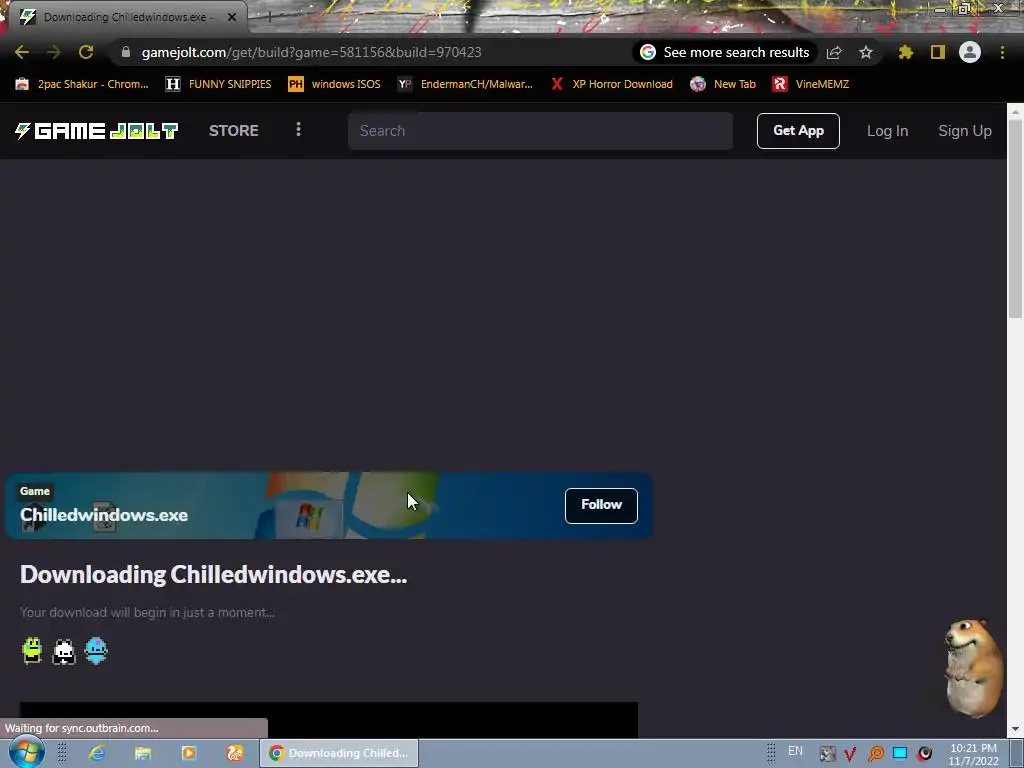
Task: Click See more search results chip
Action: 725,52
